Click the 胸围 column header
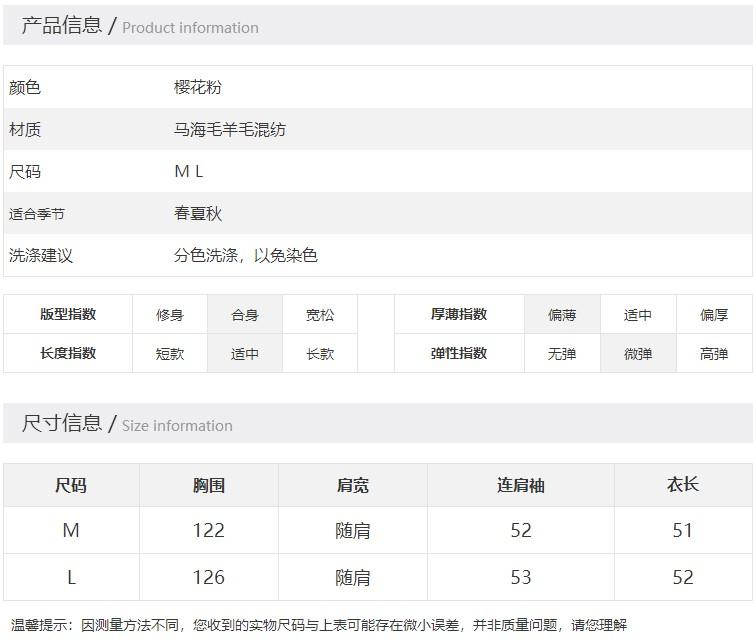The width and height of the screenshot is (756, 639). point(209,485)
